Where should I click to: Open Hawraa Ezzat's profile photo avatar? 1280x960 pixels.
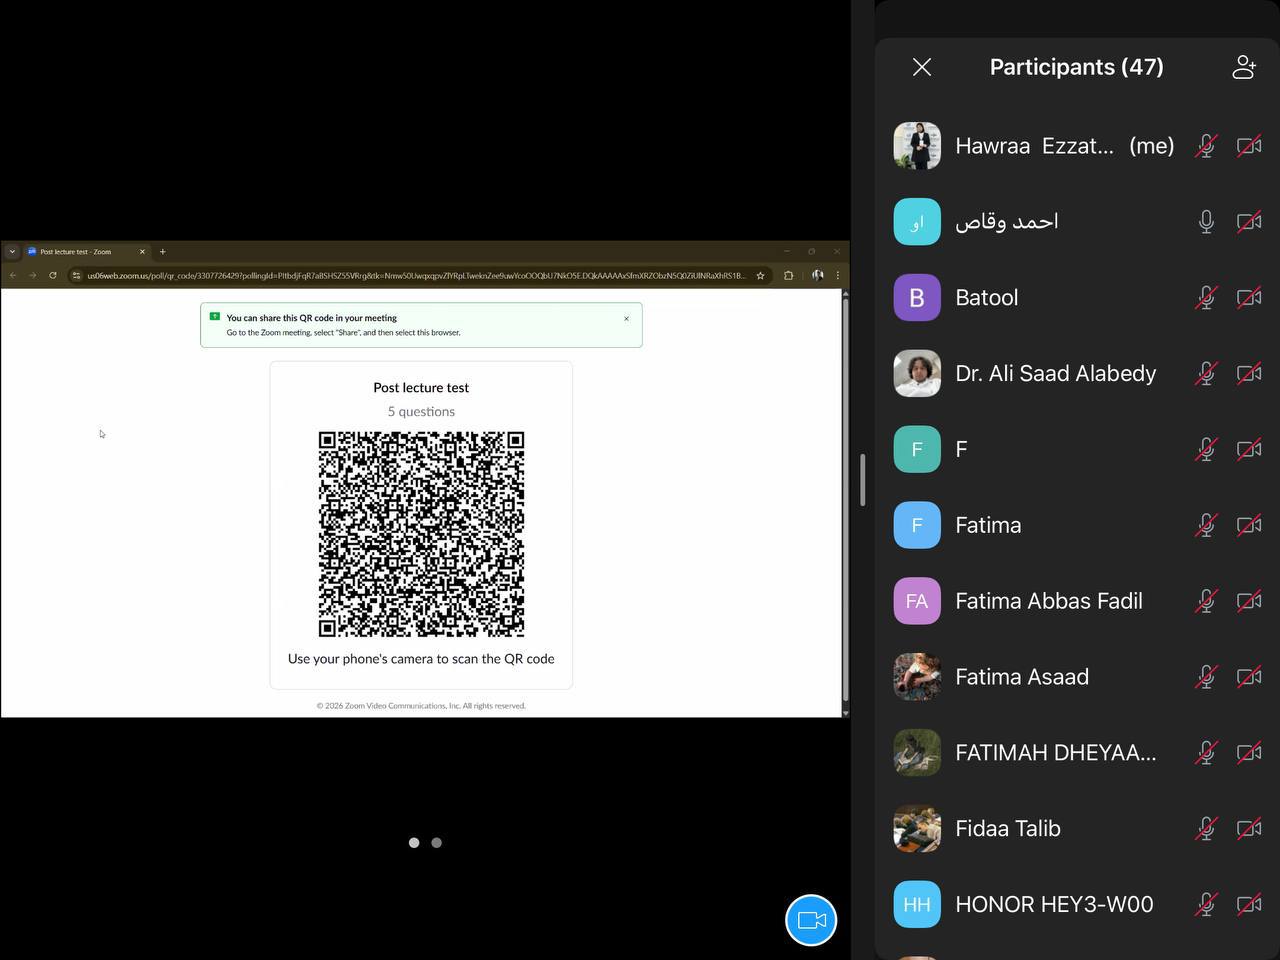(917, 146)
